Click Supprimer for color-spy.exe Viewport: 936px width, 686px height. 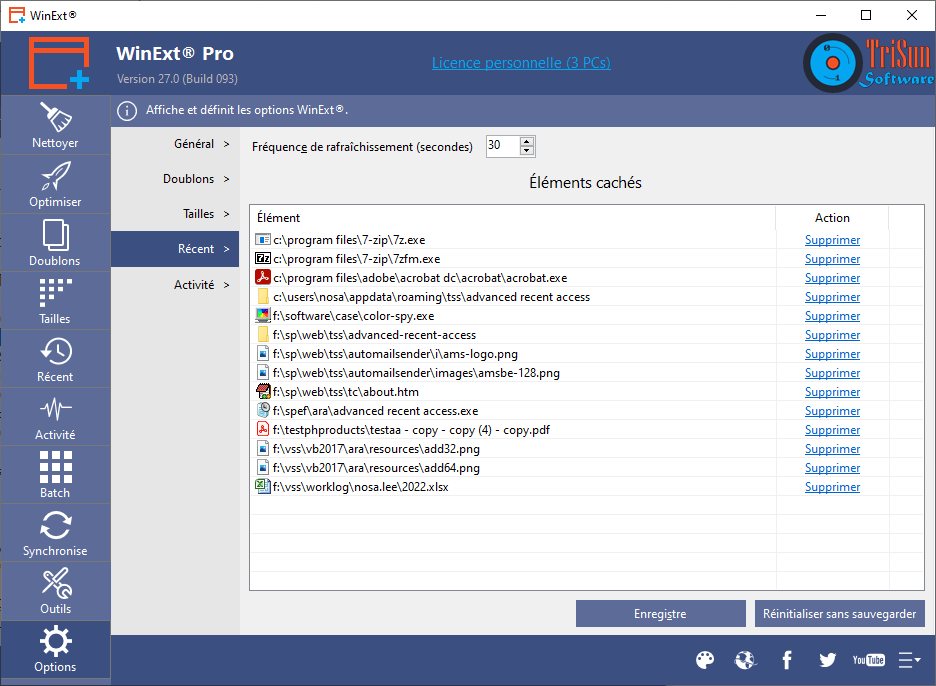832,316
